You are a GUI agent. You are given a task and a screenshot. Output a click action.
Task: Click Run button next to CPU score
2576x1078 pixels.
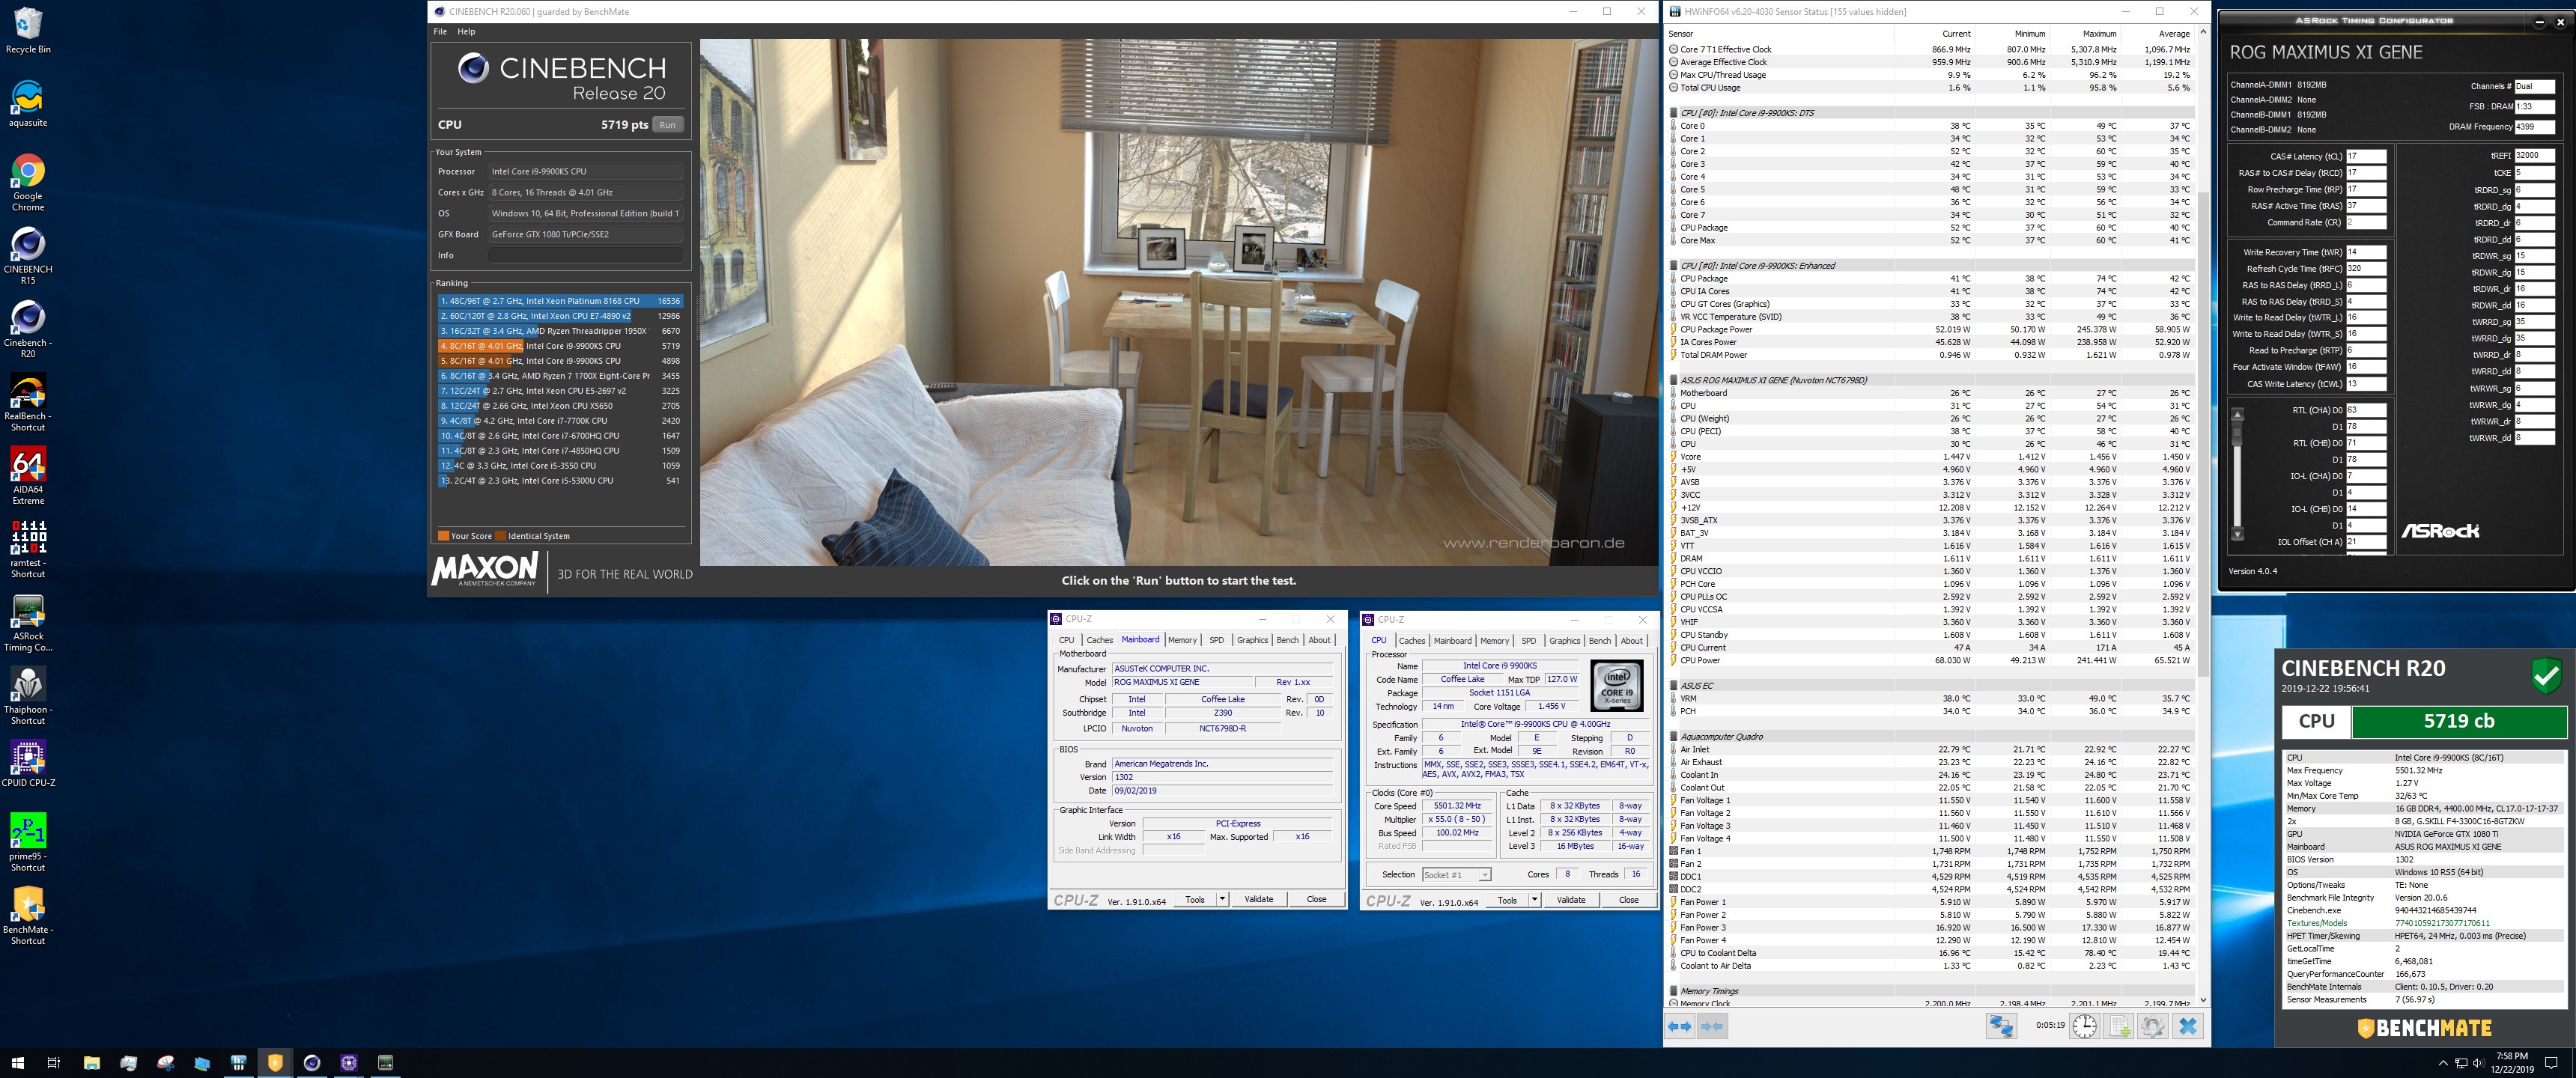[x=667, y=125]
